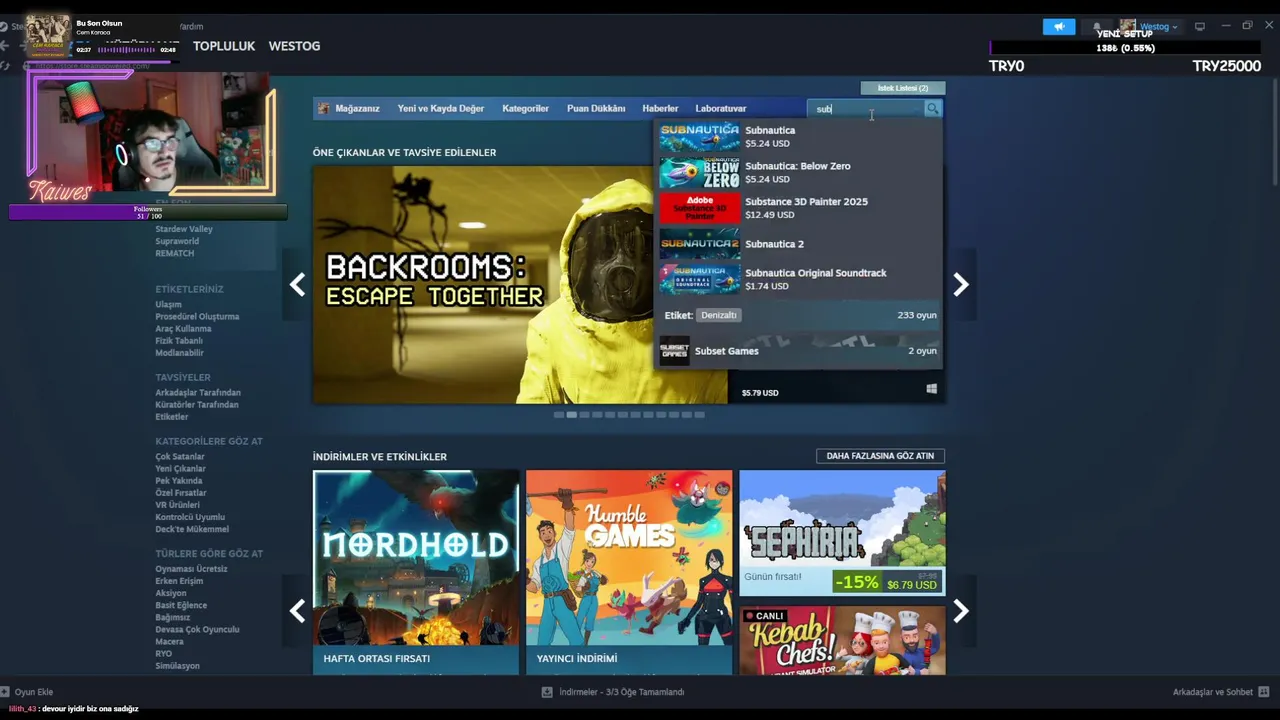Select the highlighted second carousel page dot
This screenshot has height=720, width=1280.
coord(572,414)
